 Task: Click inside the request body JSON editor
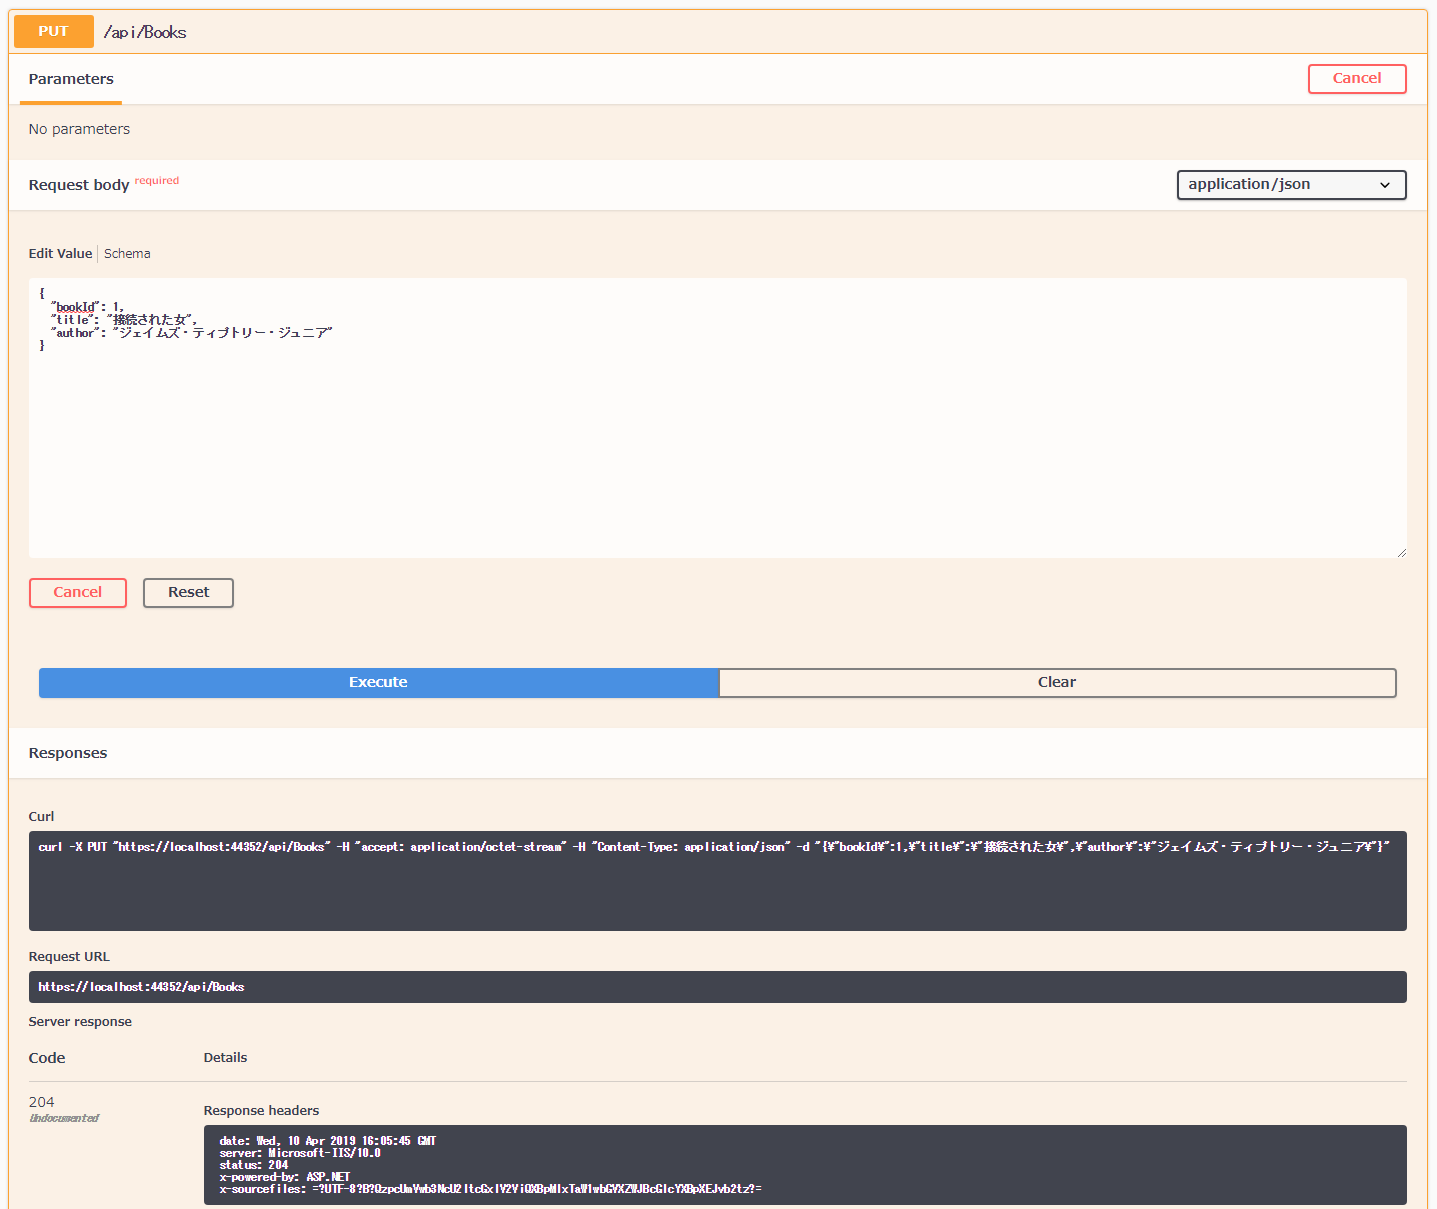point(717,418)
